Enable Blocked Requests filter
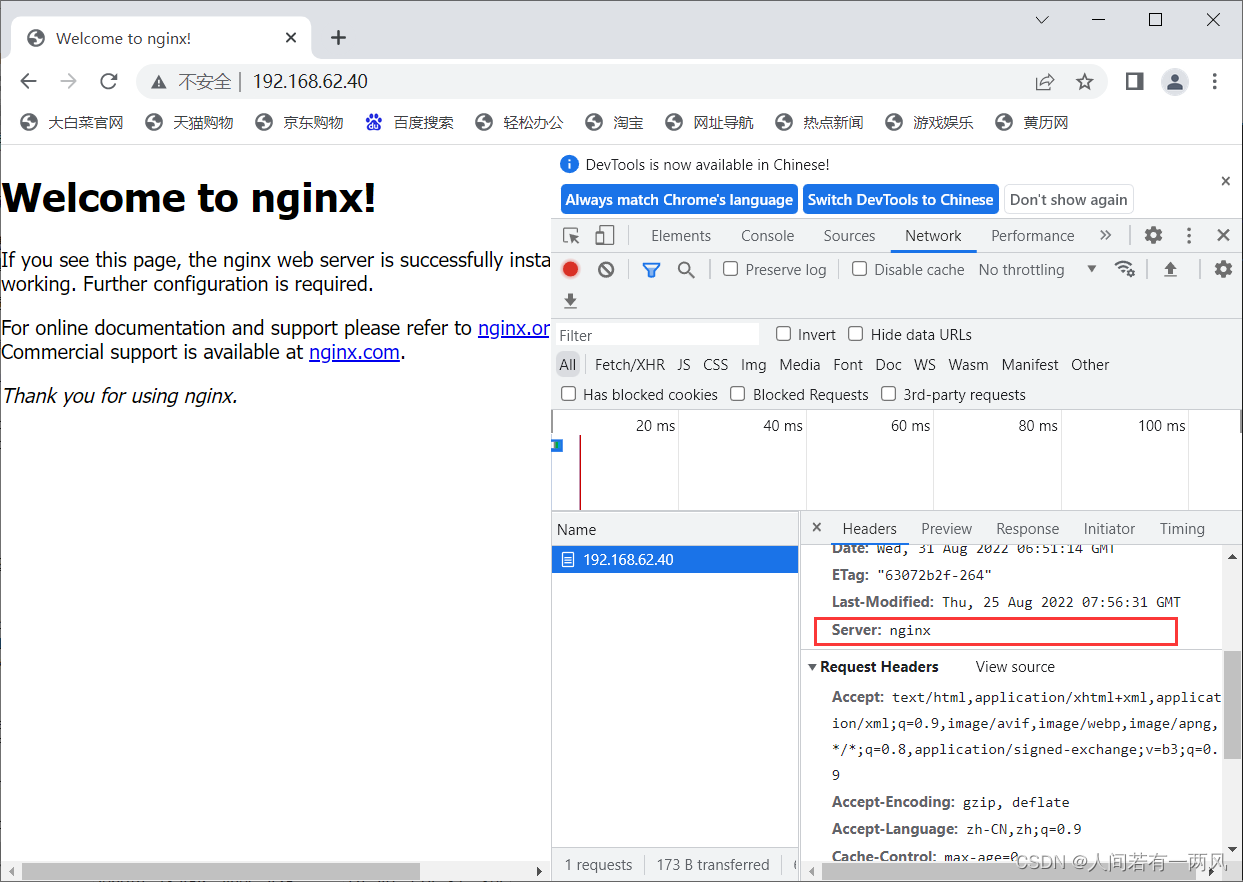The width and height of the screenshot is (1243, 882). click(x=738, y=394)
